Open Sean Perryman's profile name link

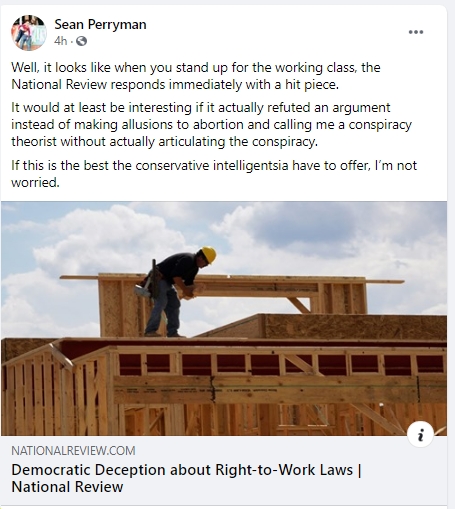(100, 24)
